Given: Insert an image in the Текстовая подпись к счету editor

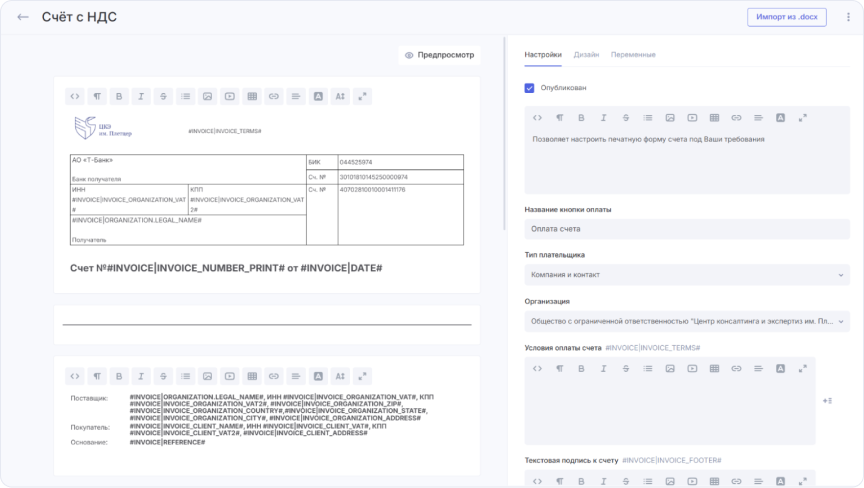Looking at the screenshot, I should 669,481.
